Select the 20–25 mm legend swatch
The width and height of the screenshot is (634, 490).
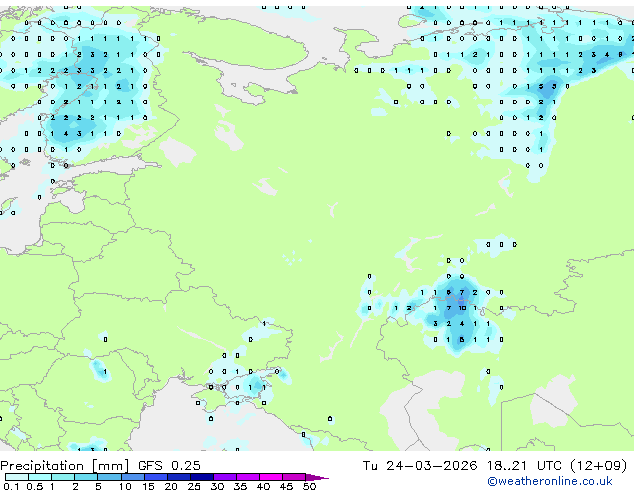pyautogui.click(x=179, y=477)
